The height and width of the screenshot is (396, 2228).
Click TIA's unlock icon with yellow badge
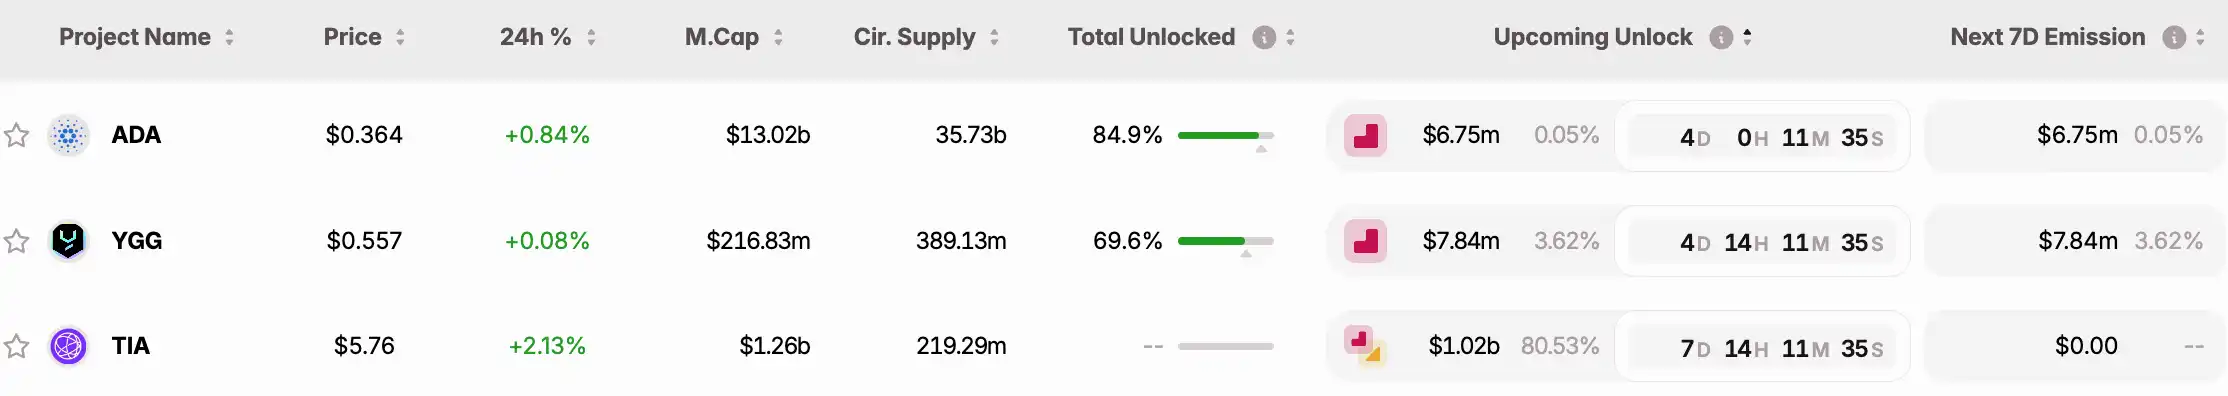pyautogui.click(x=1364, y=345)
